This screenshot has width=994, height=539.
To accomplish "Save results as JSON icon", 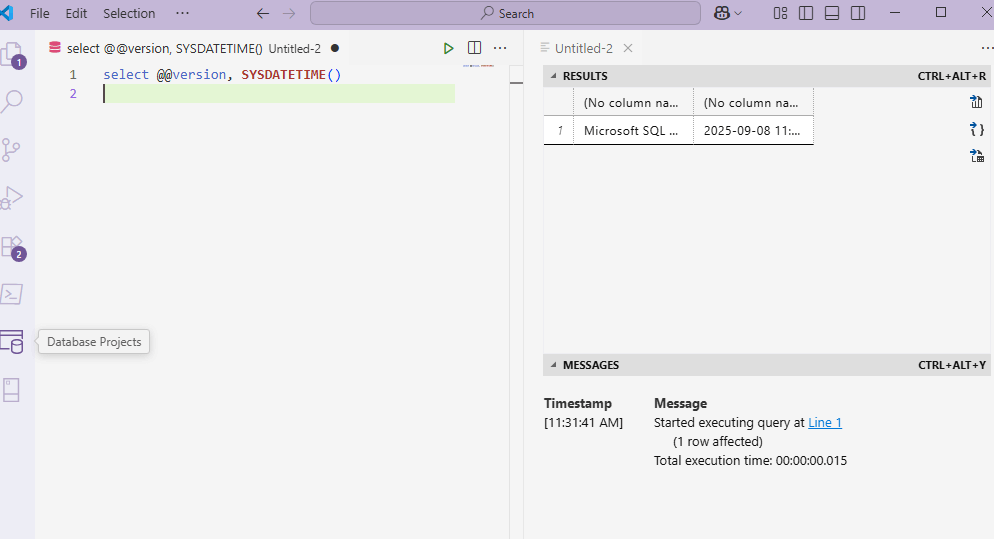I will (x=977, y=129).
